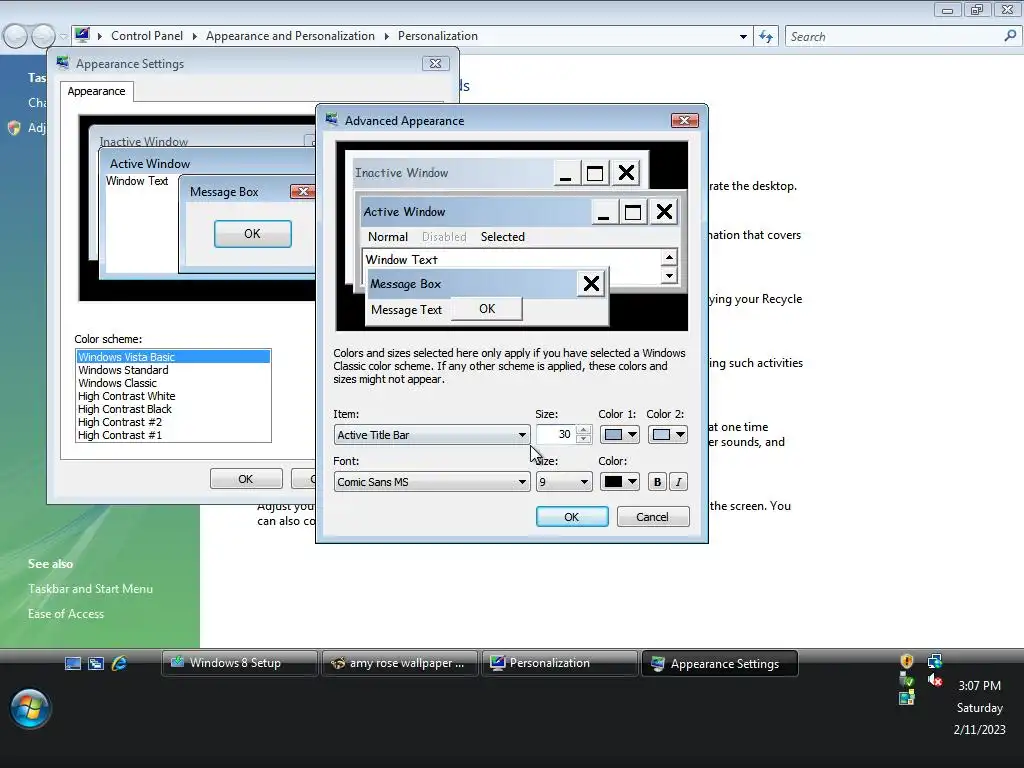The height and width of the screenshot is (768, 1024).
Task: Select High Contrast #1 color scheme
Action: tap(173, 435)
